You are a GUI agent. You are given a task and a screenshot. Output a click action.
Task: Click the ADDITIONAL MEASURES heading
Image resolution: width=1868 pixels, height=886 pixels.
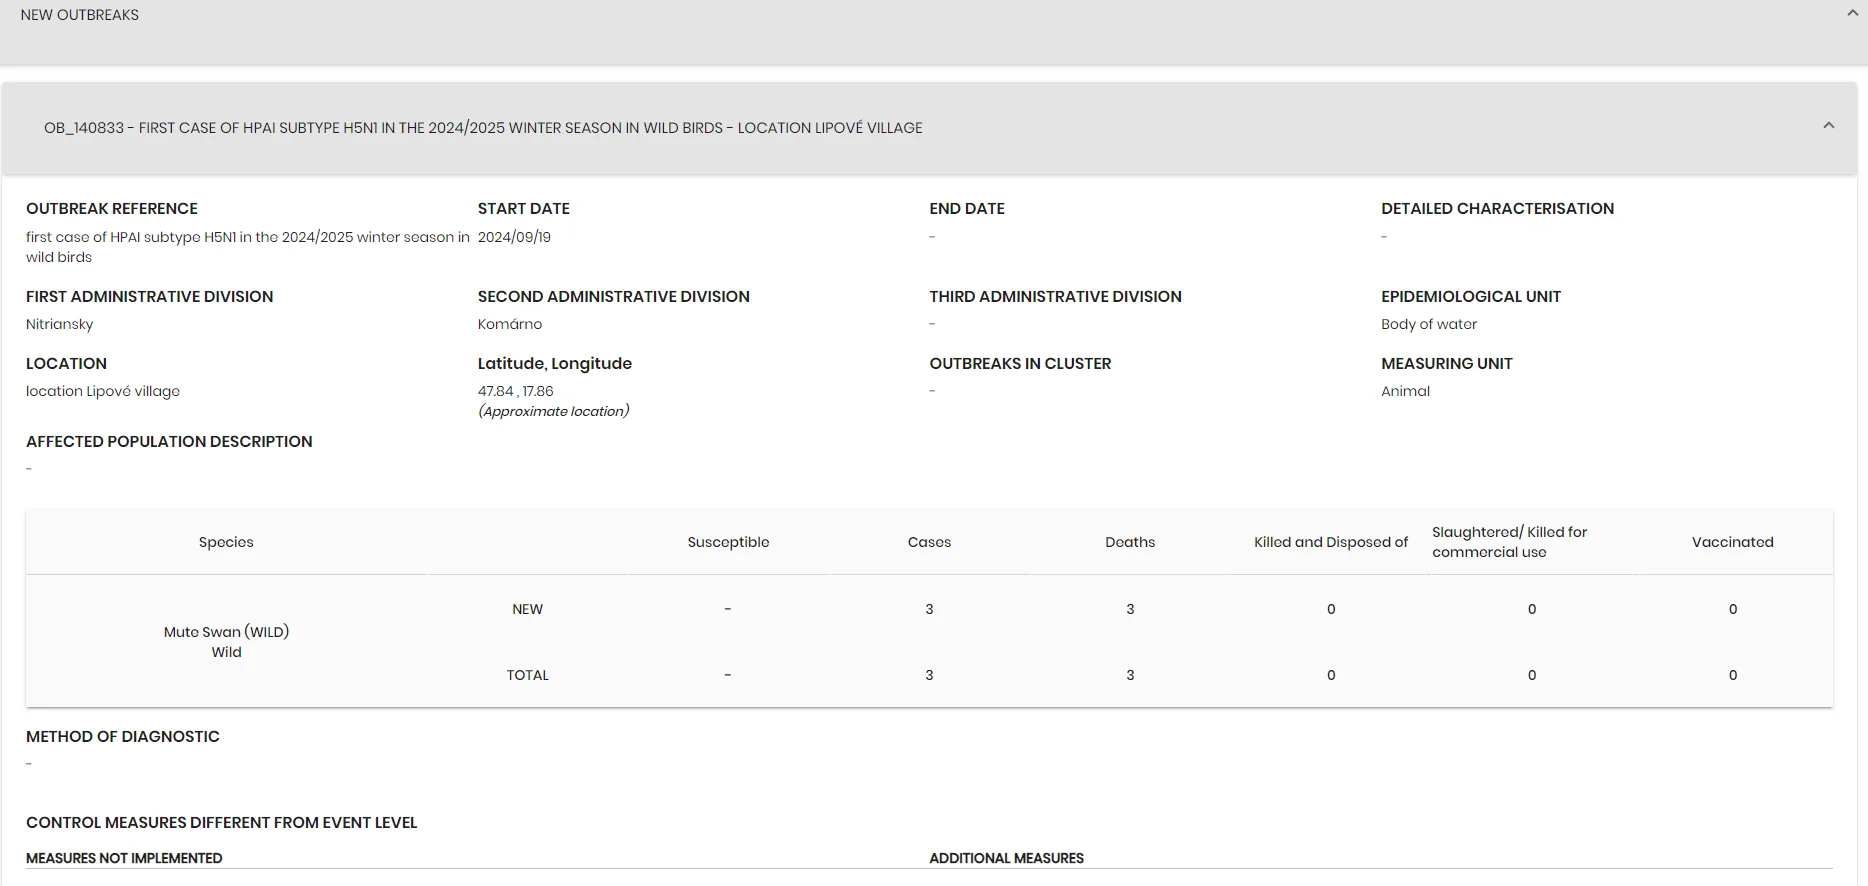click(x=1006, y=858)
